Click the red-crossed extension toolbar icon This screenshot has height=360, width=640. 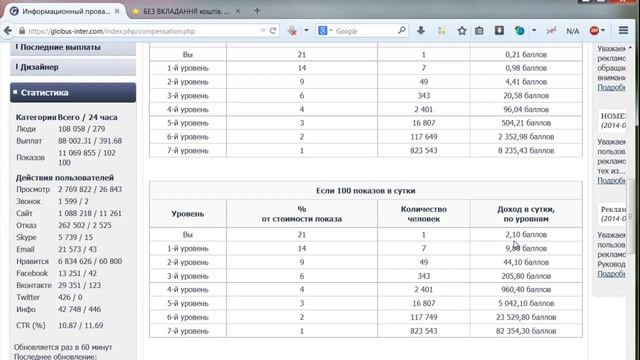pyautogui.click(x=292, y=31)
